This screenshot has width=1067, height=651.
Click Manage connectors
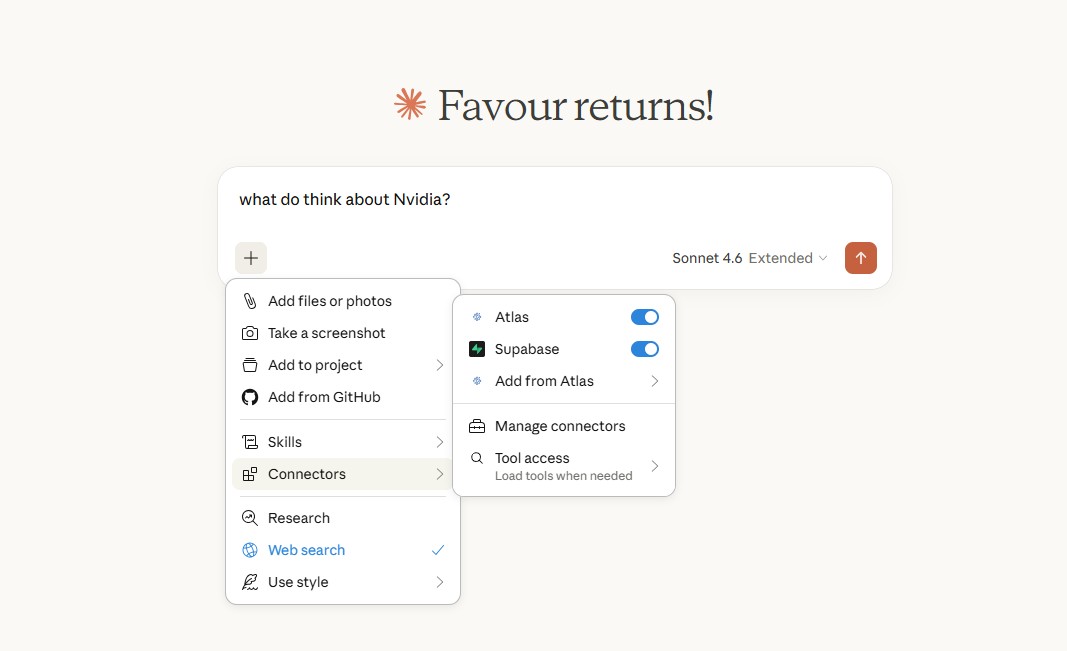[560, 426]
